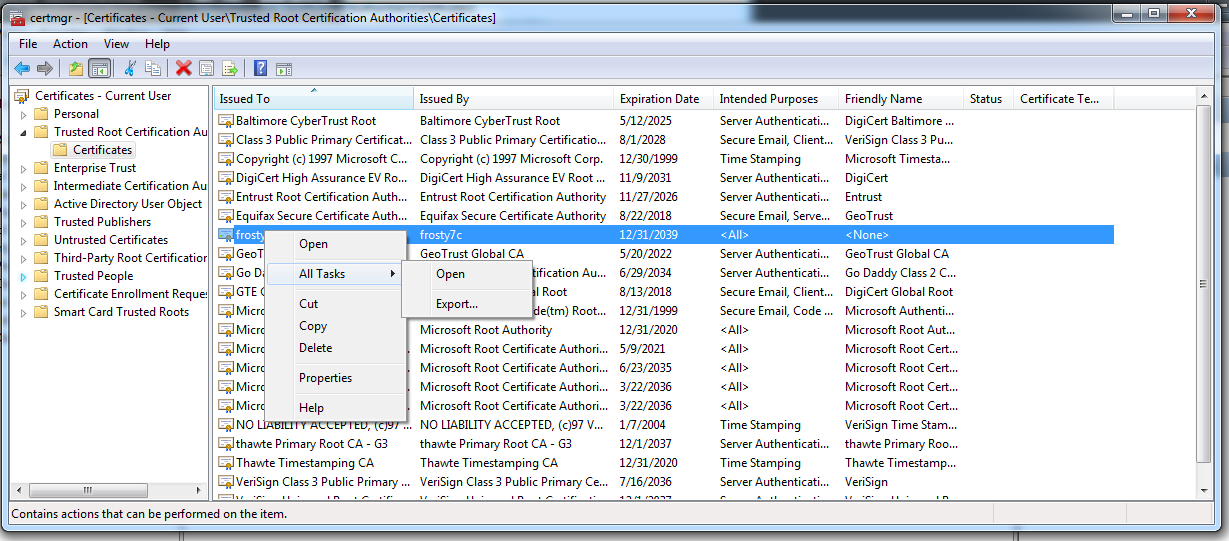The width and height of the screenshot is (1229, 541).
Task: Click Copyright (c) 1997 Microsoft certificate icon
Action: tap(226, 159)
